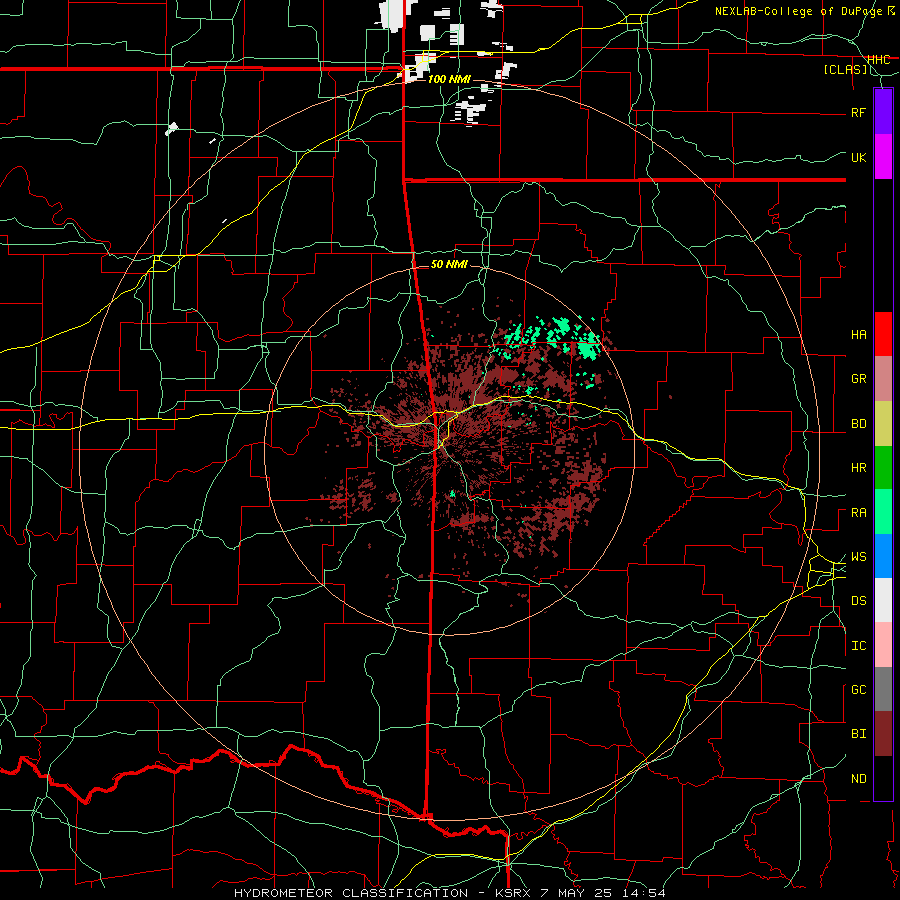This screenshot has width=900, height=900.
Task: Click the RF legend label
Action: [858, 112]
